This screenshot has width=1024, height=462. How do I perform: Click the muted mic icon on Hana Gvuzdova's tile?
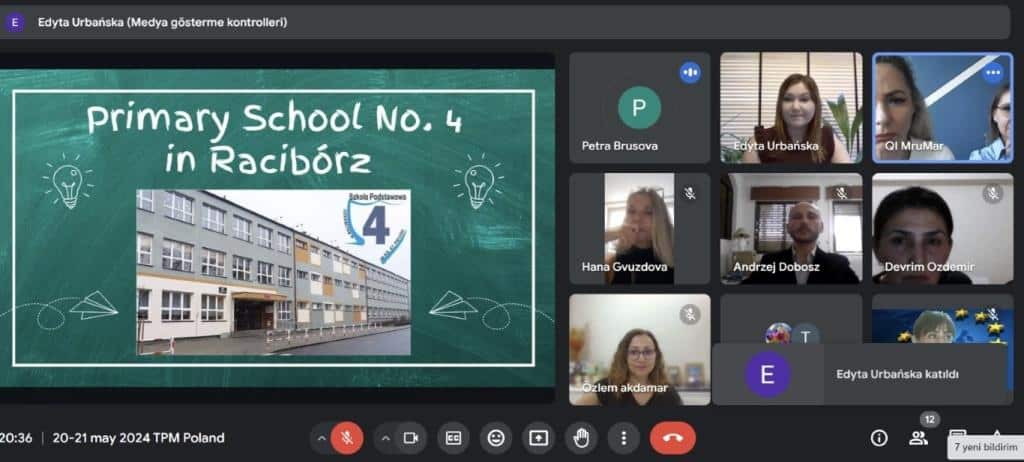tap(690, 193)
